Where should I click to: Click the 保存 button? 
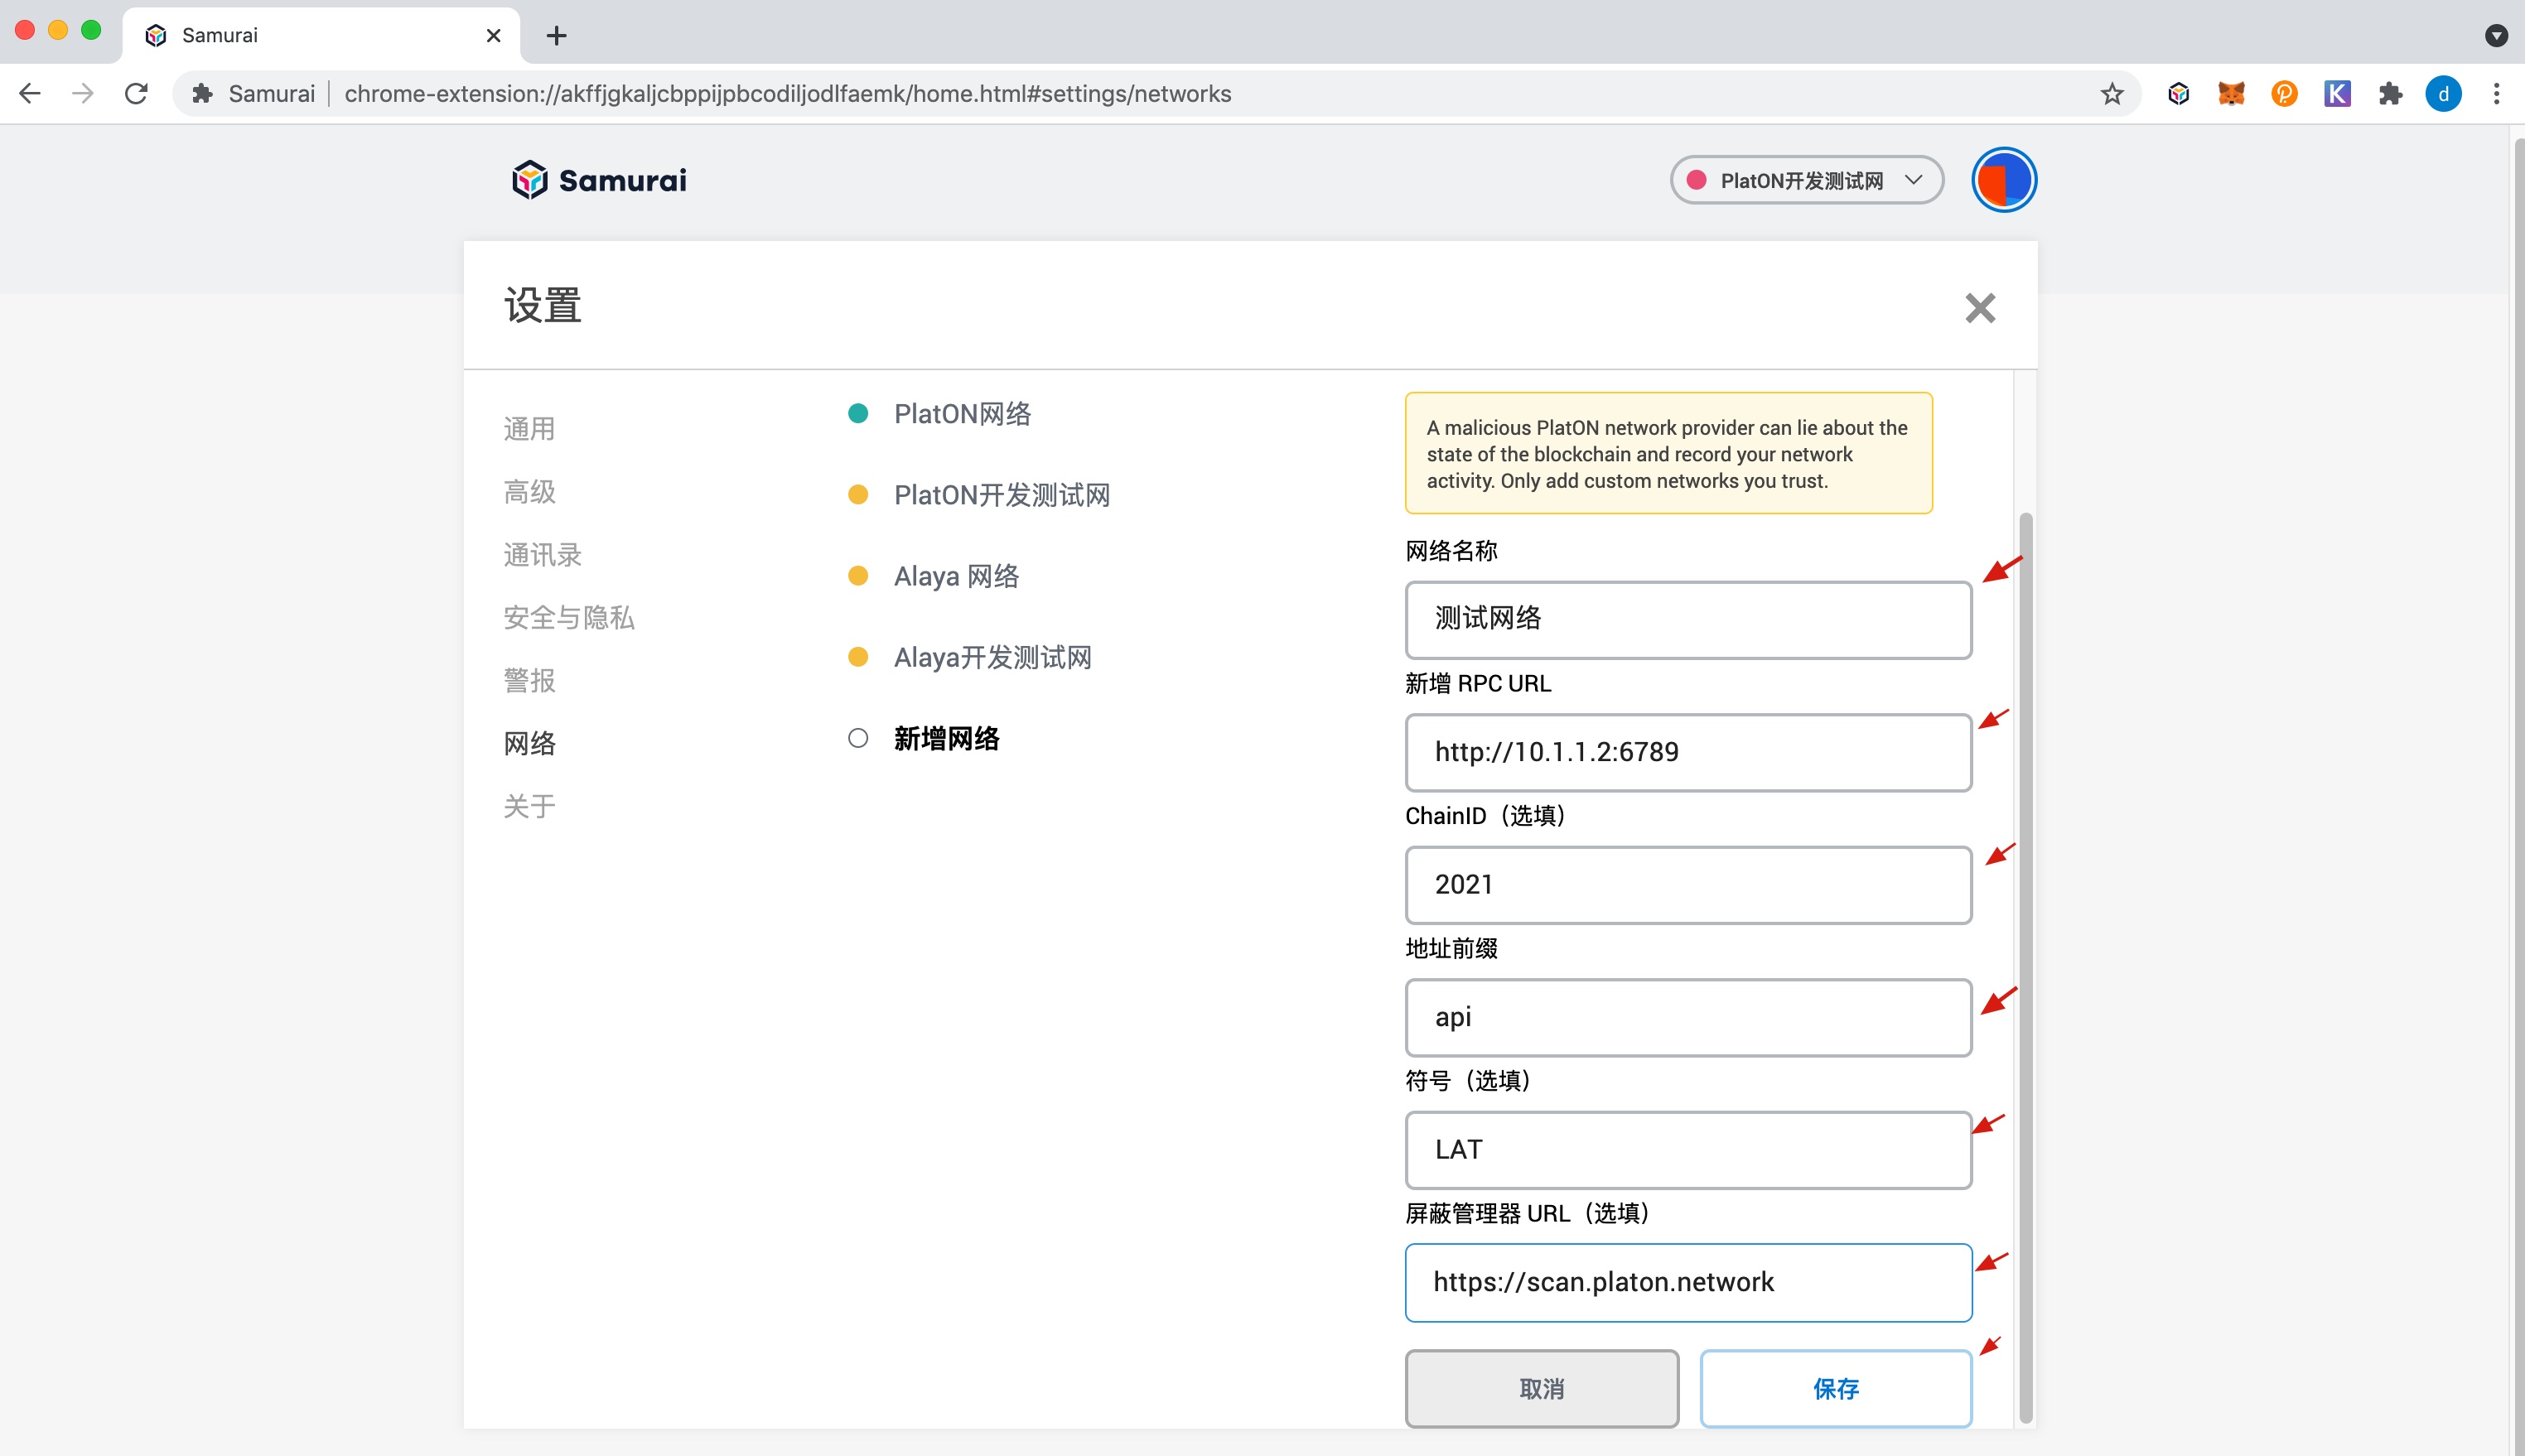point(1836,1389)
